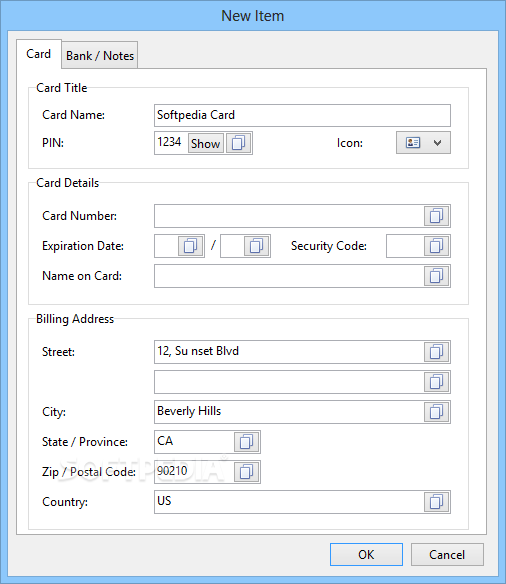Copy the expiration month field
Viewport: 506px width, 584px height.
point(191,246)
